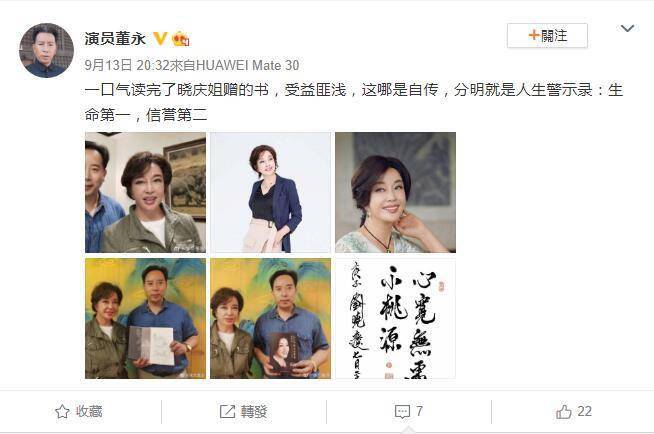
Task: Open the selfie photo with painting behind
Action: tap(146, 193)
